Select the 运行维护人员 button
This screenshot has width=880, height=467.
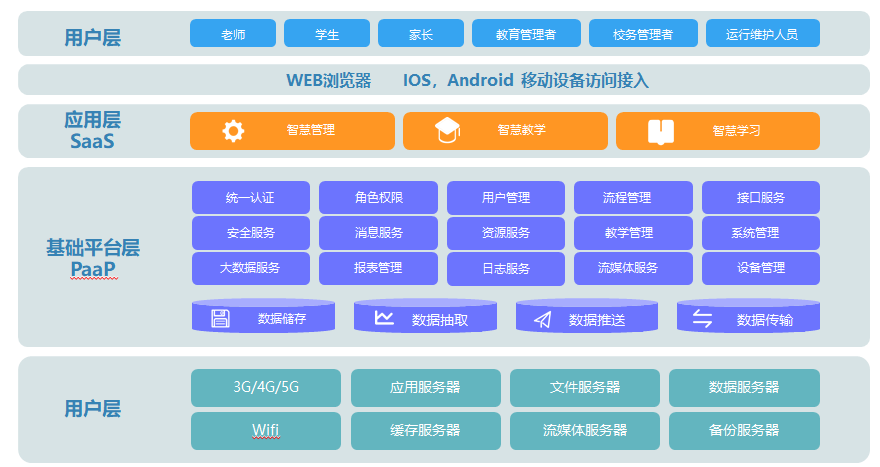click(x=762, y=34)
